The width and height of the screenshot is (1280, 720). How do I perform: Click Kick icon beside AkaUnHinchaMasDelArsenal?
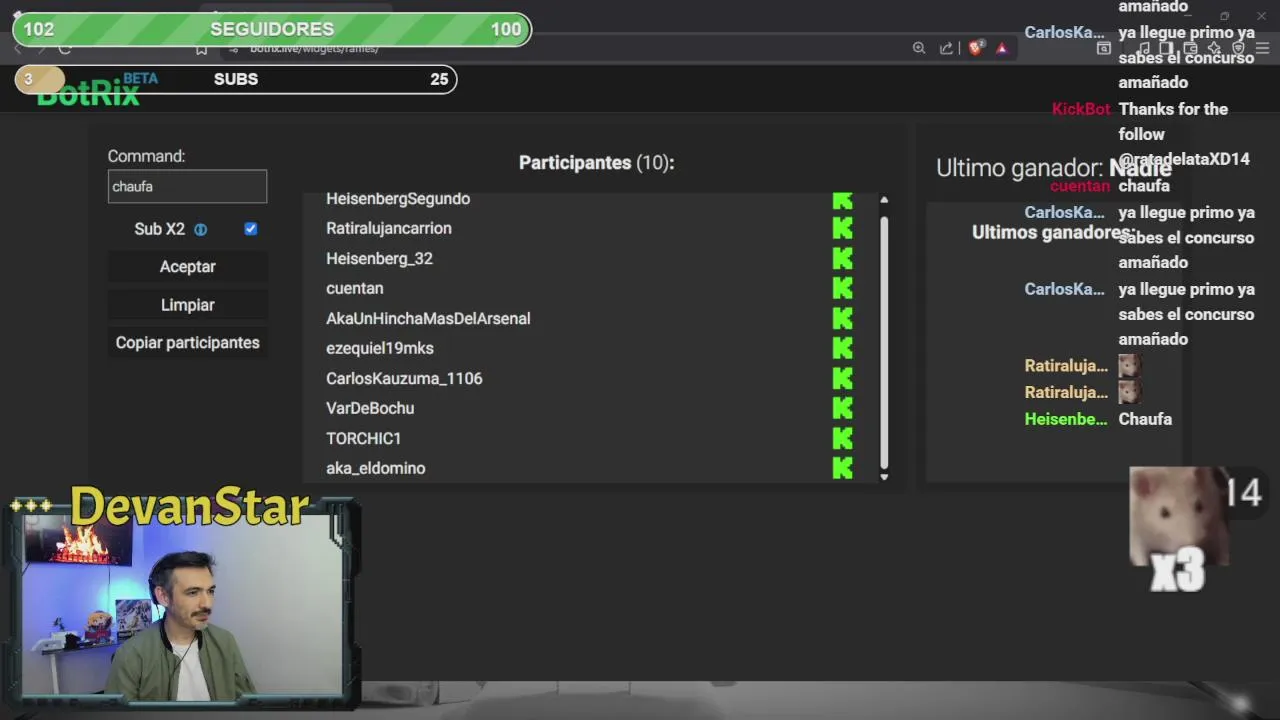pos(843,318)
